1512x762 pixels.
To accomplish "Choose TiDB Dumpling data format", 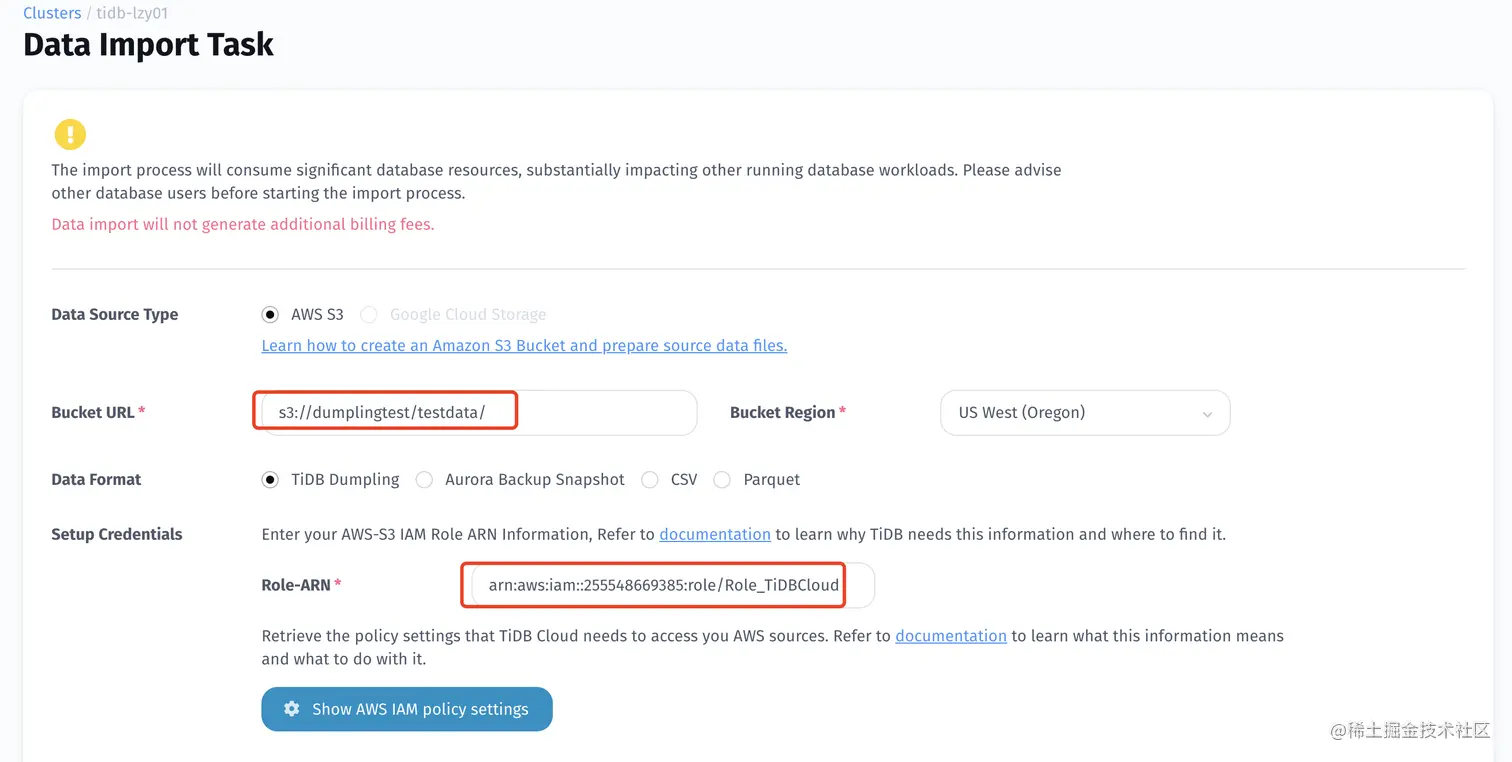I will click(x=270, y=480).
